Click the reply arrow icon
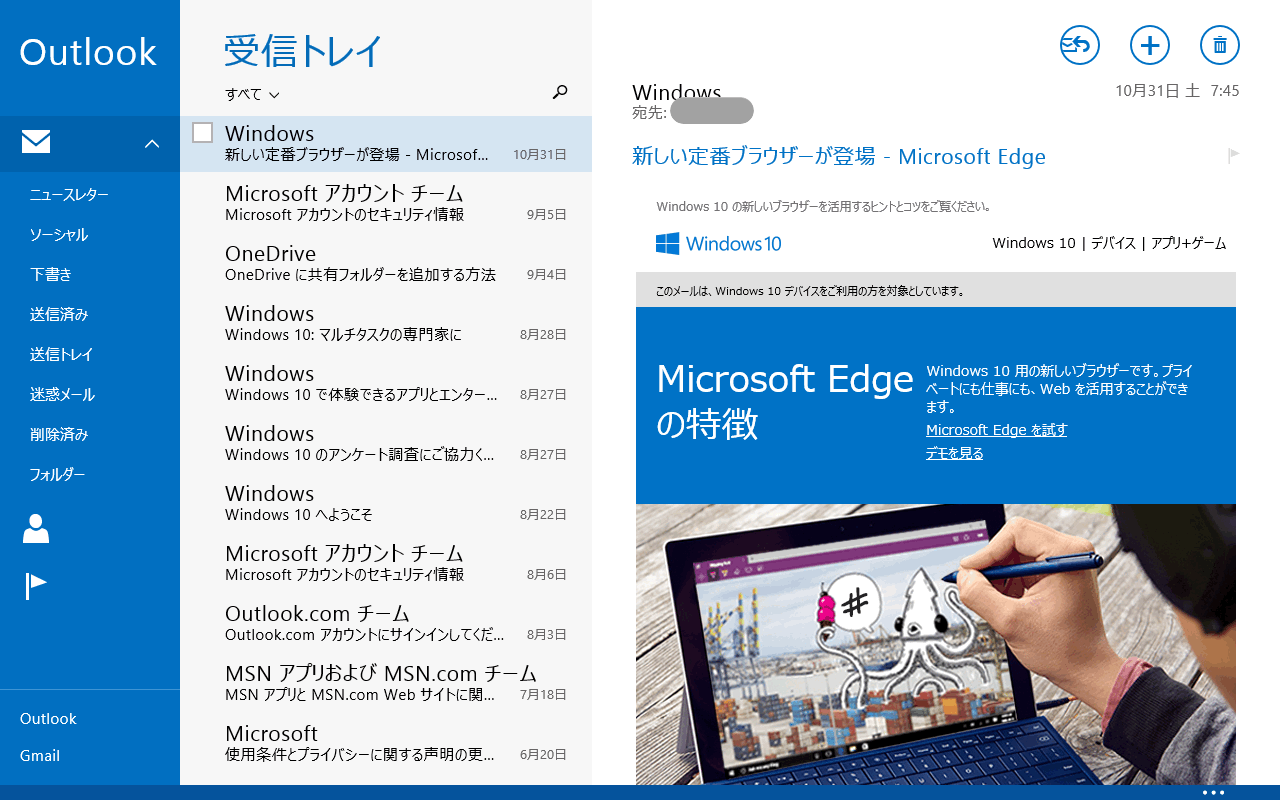Image resolution: width=1280 pixels, height=800 pixels. coord(1079,45)
